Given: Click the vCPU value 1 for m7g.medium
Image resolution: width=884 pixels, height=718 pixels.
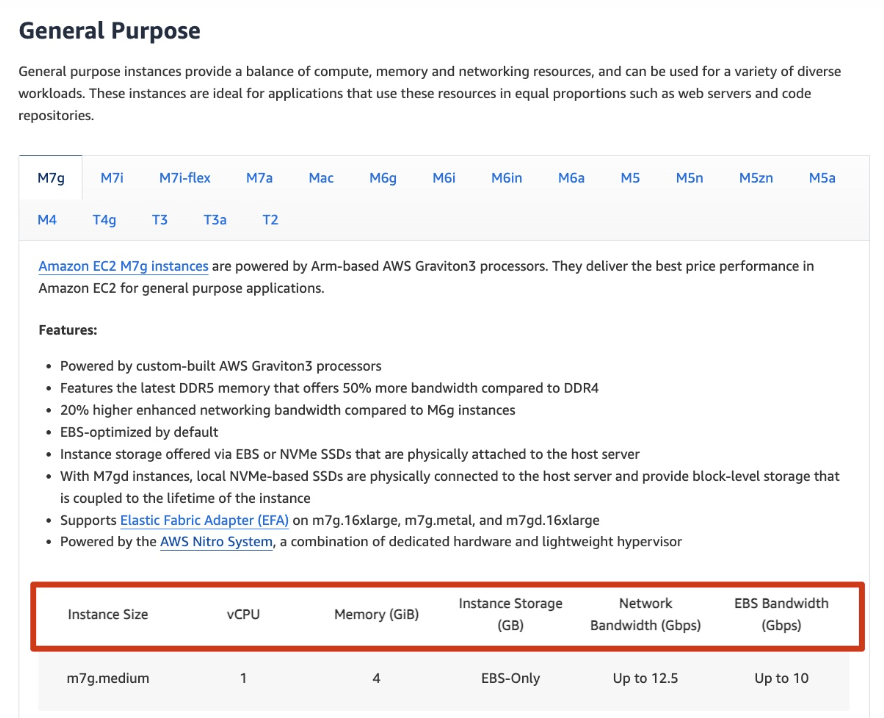Looking at the screenshot, I should (244, 678).
